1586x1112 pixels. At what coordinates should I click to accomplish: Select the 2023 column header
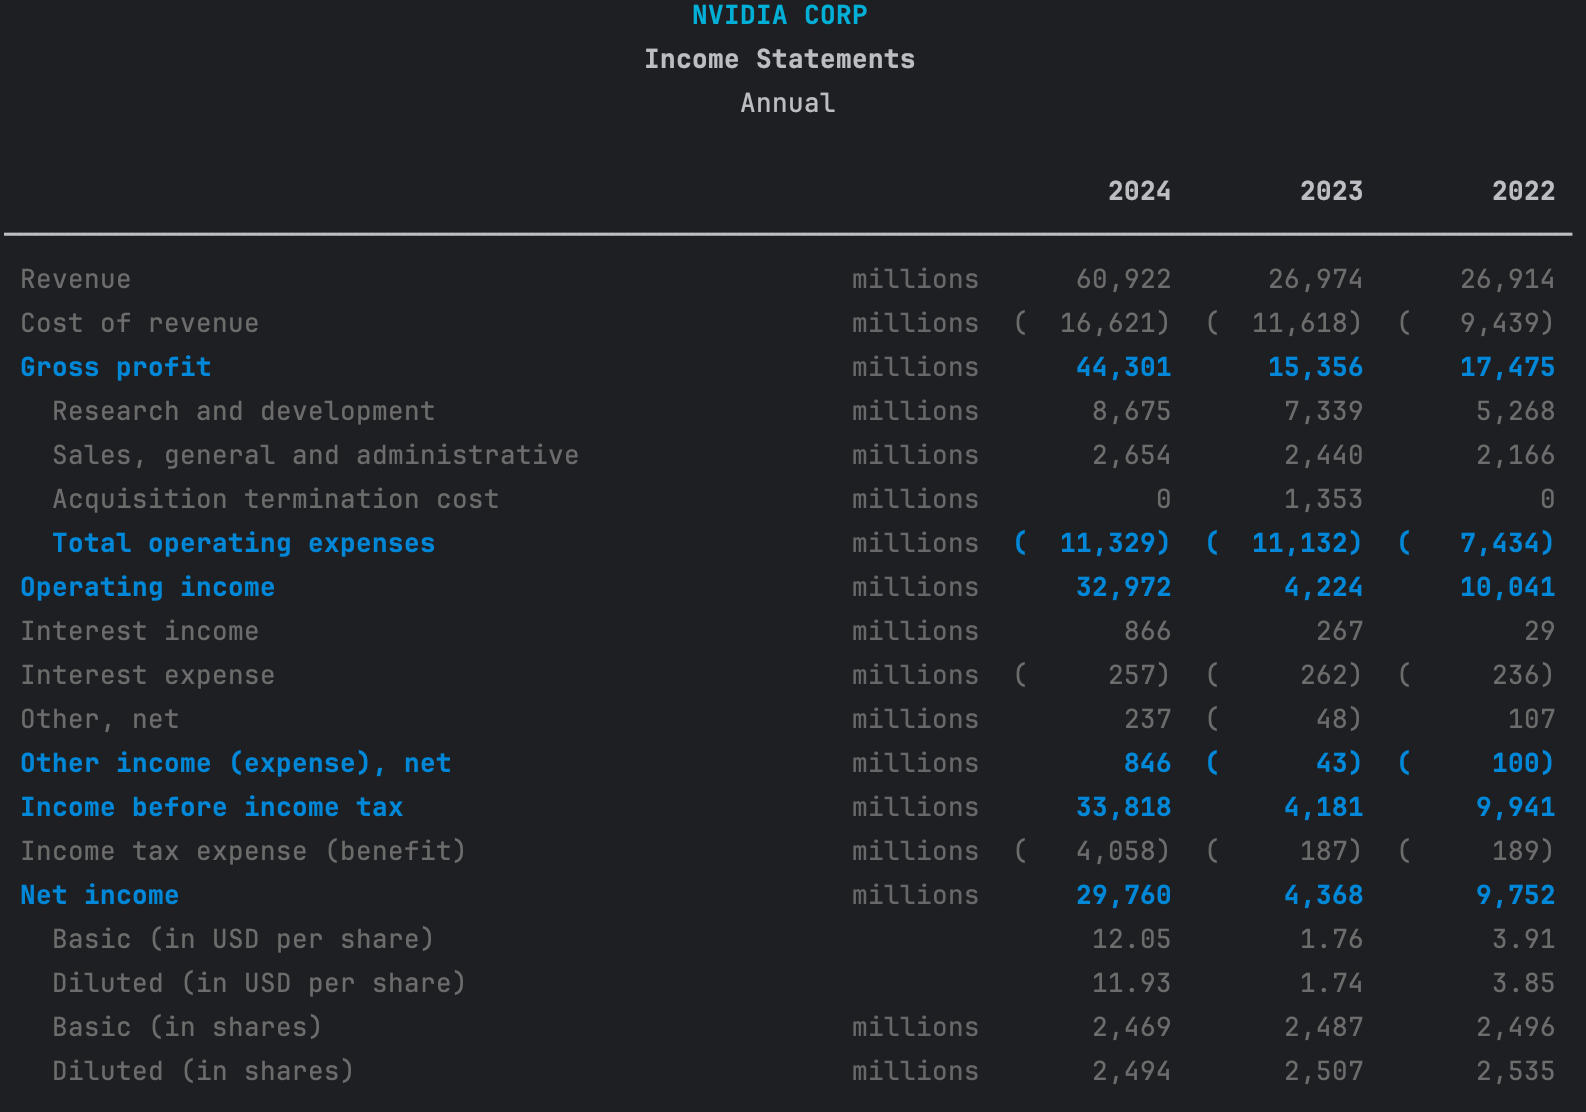(x=1331, y=191)
